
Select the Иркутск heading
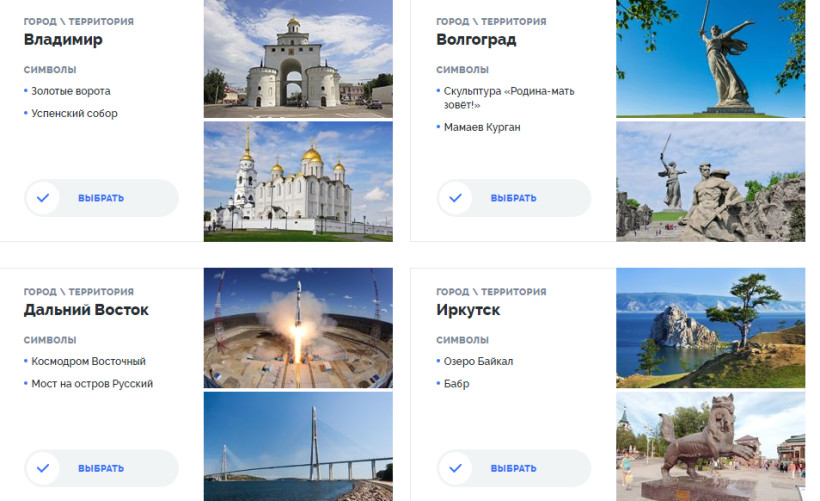pos(468,310)
